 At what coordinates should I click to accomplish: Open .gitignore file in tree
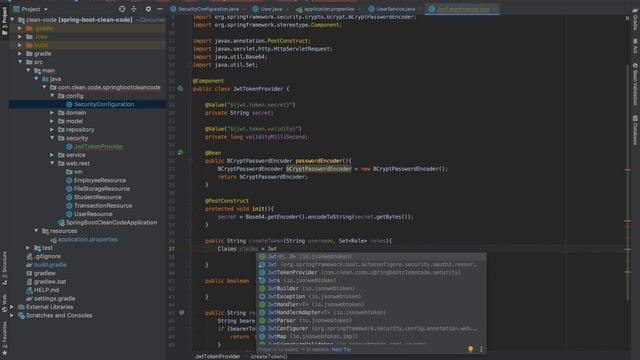47,256
